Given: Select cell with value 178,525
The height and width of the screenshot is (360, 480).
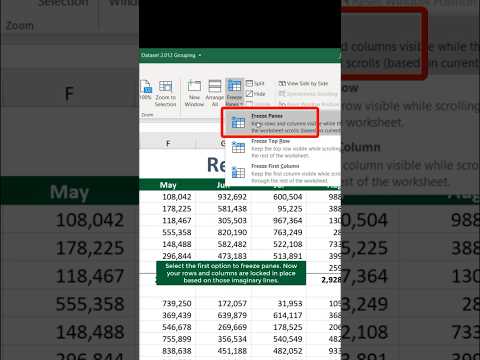Looking at the screenshot, I should [280, 327].
